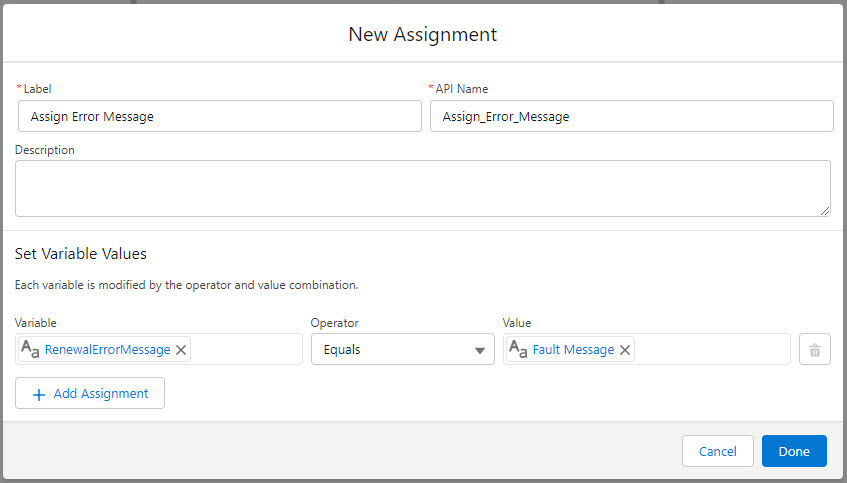Confirm the assignment with Done

point(793,451)
